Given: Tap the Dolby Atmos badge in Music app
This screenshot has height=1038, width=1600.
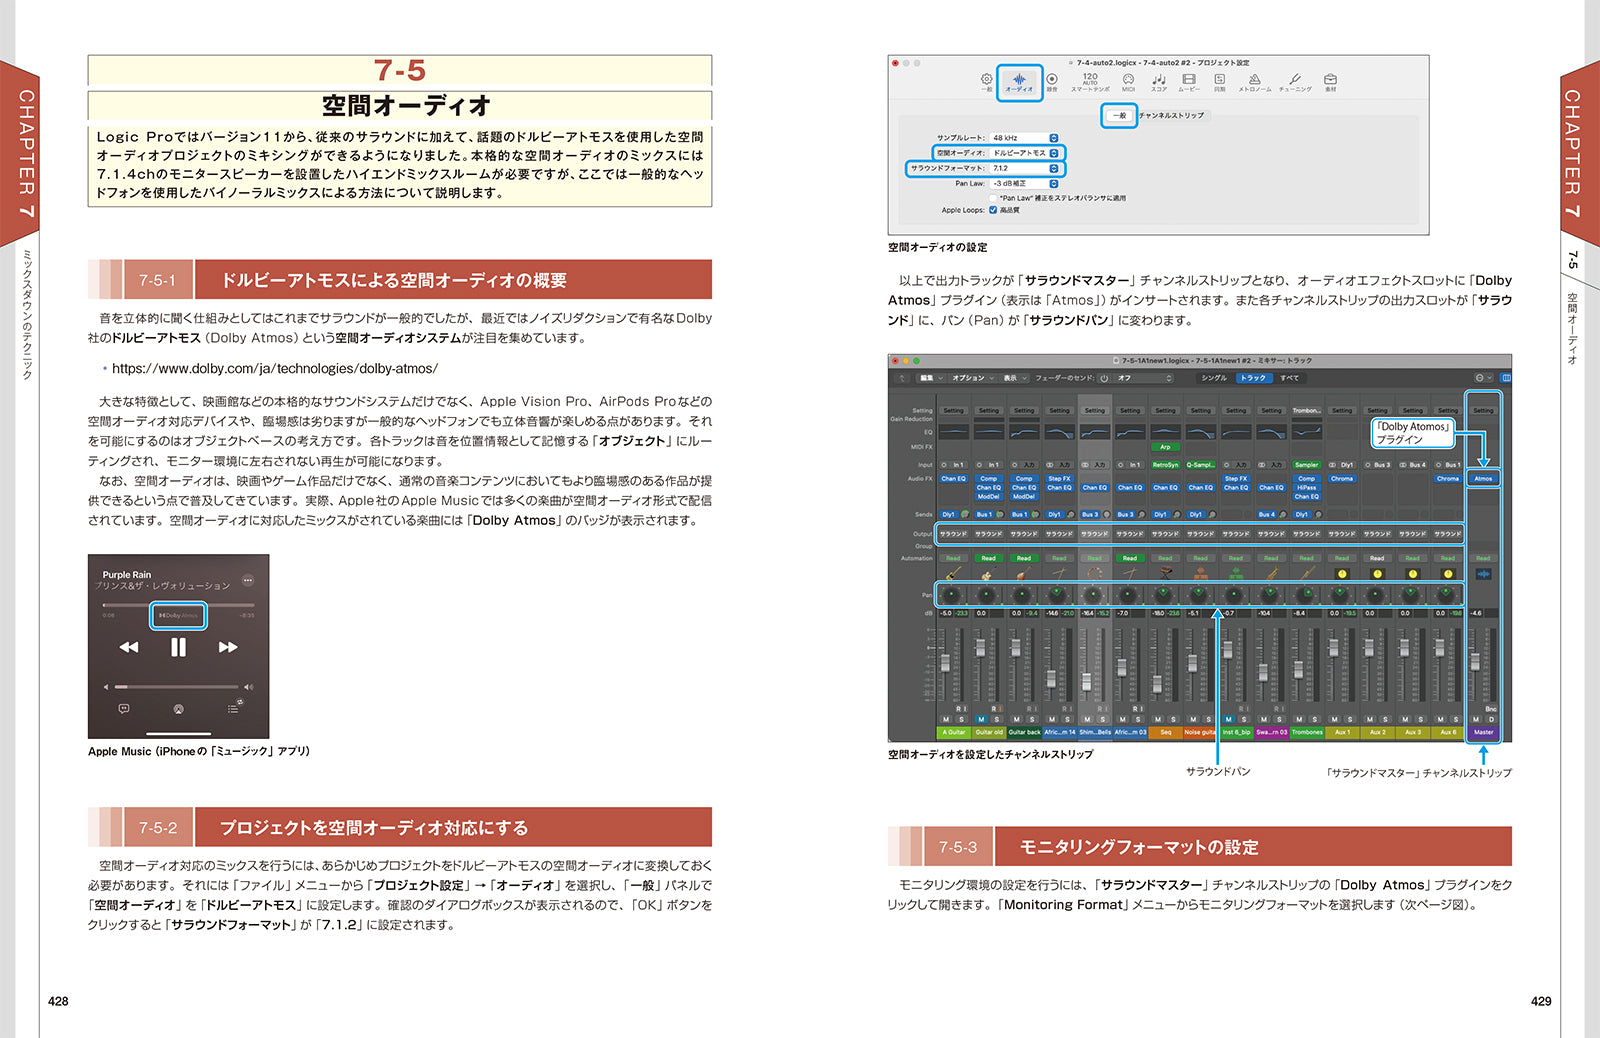Looking at the screenshot, I should pyautogui.click(x=178, y=615).
